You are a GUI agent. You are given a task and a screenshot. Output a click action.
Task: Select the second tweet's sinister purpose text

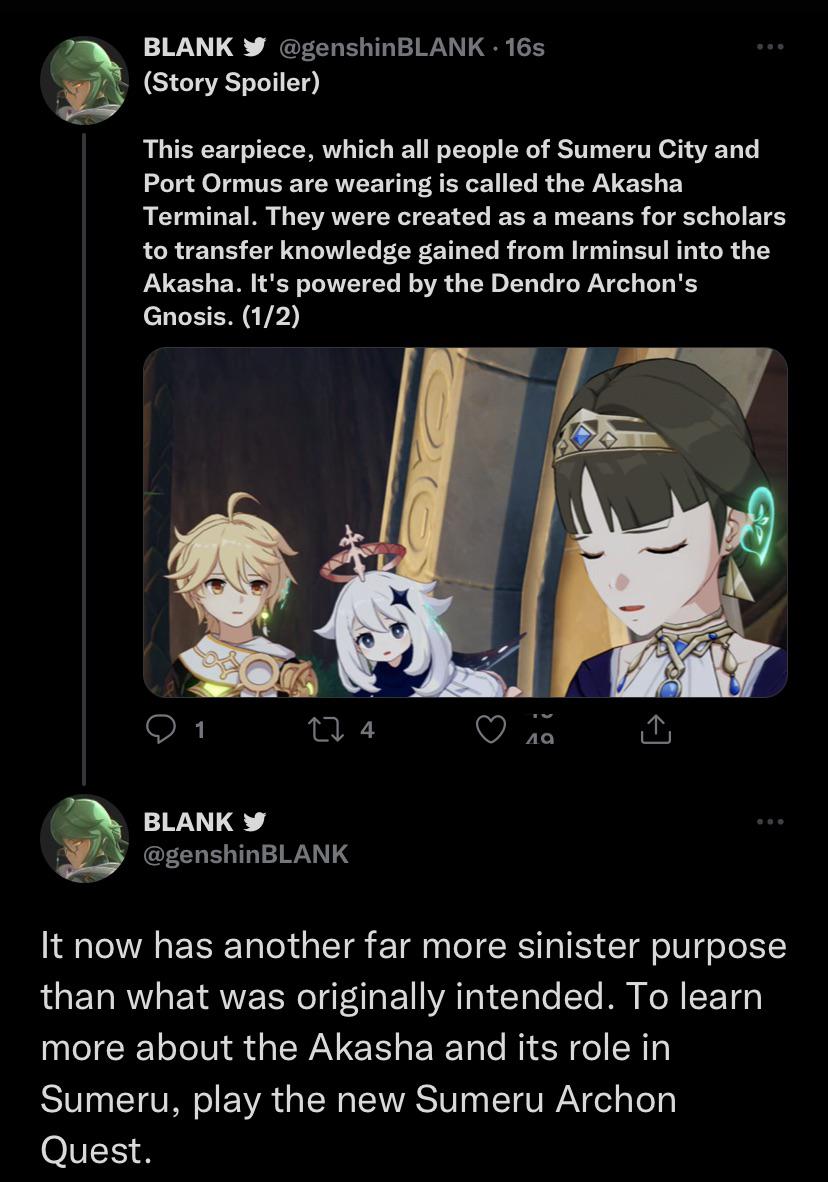point(413,1048)
